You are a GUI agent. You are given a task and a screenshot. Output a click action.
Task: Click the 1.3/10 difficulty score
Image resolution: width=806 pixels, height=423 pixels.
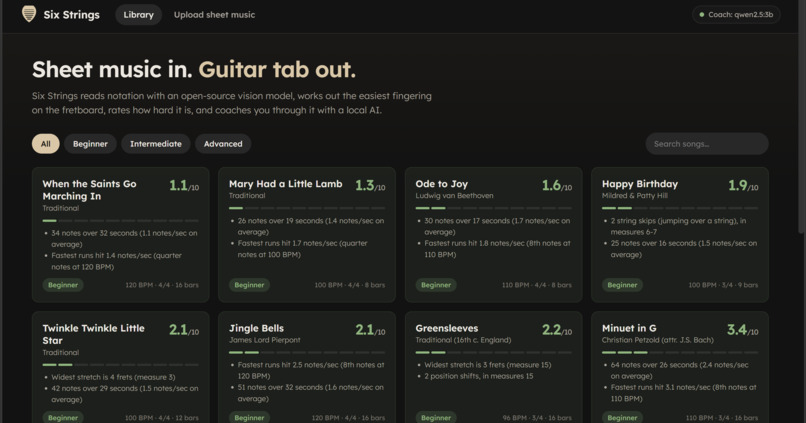370,186
